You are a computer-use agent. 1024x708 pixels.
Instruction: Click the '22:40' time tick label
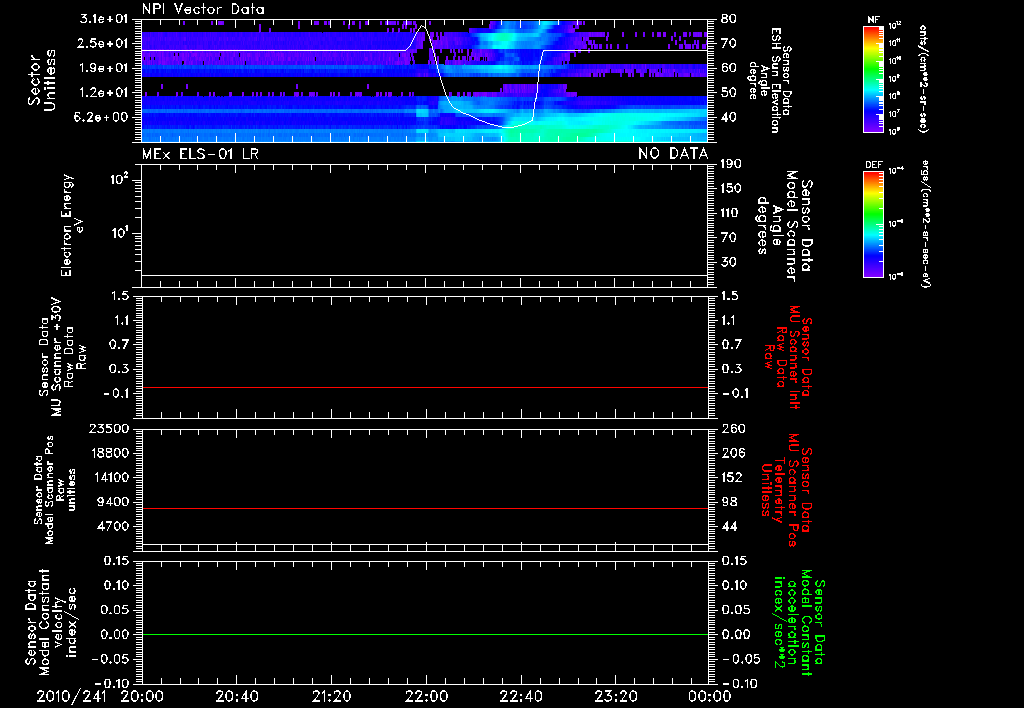click(x=520, y=696)
